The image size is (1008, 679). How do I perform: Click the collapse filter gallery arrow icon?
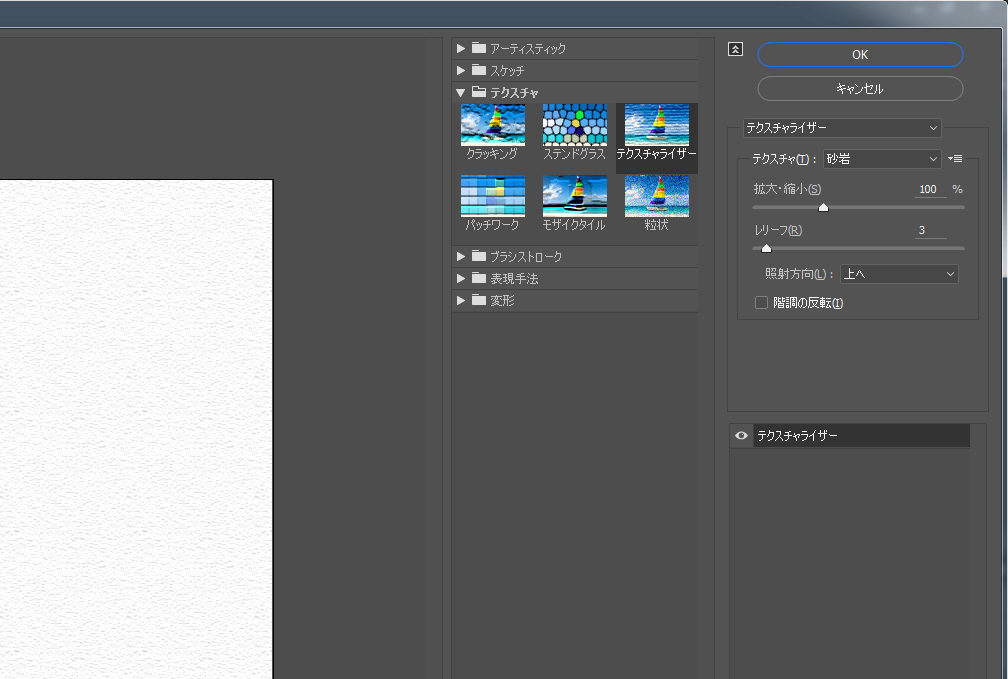coord(735,49)
